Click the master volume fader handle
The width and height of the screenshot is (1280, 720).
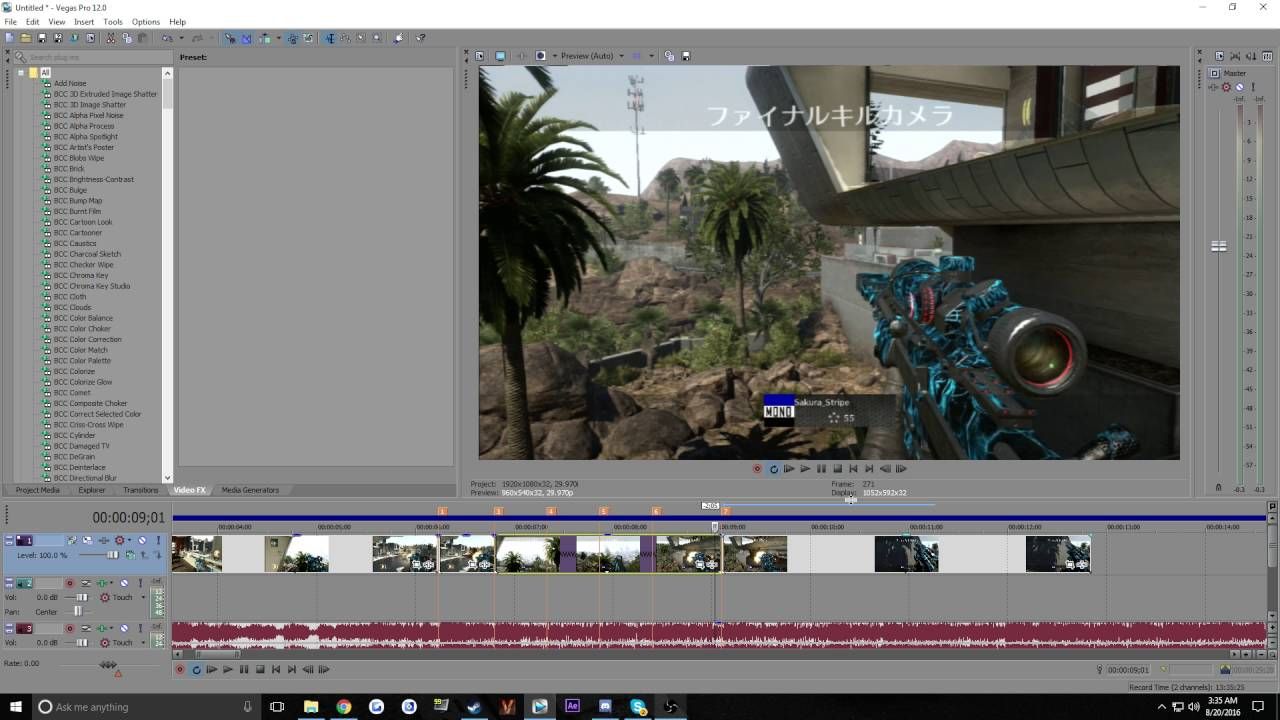pyautogui.click(x=1219, y=246)
